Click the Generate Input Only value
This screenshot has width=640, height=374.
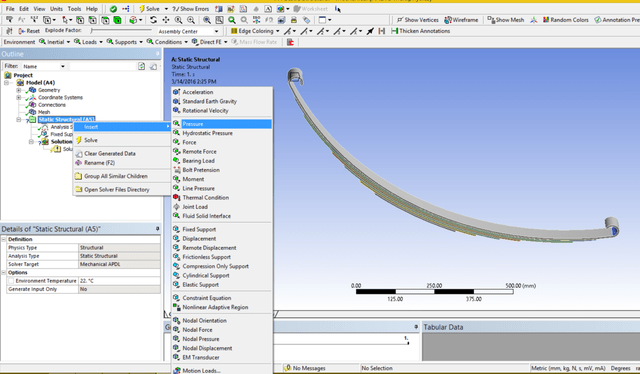tap(119, 289)
